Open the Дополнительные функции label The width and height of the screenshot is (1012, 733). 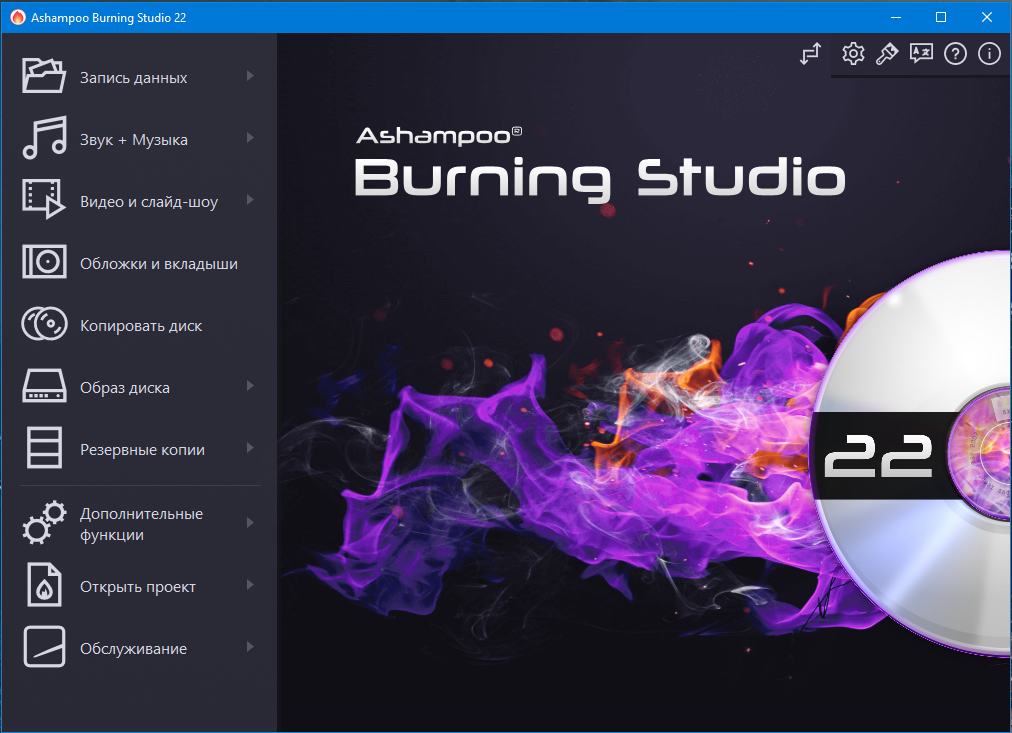coord(141,524)
